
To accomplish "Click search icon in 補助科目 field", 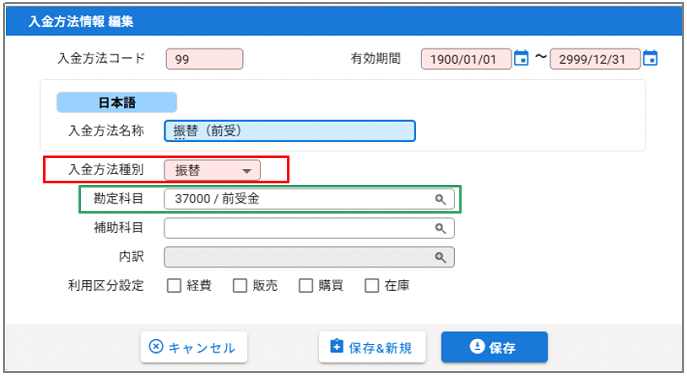I will (440, 228).
